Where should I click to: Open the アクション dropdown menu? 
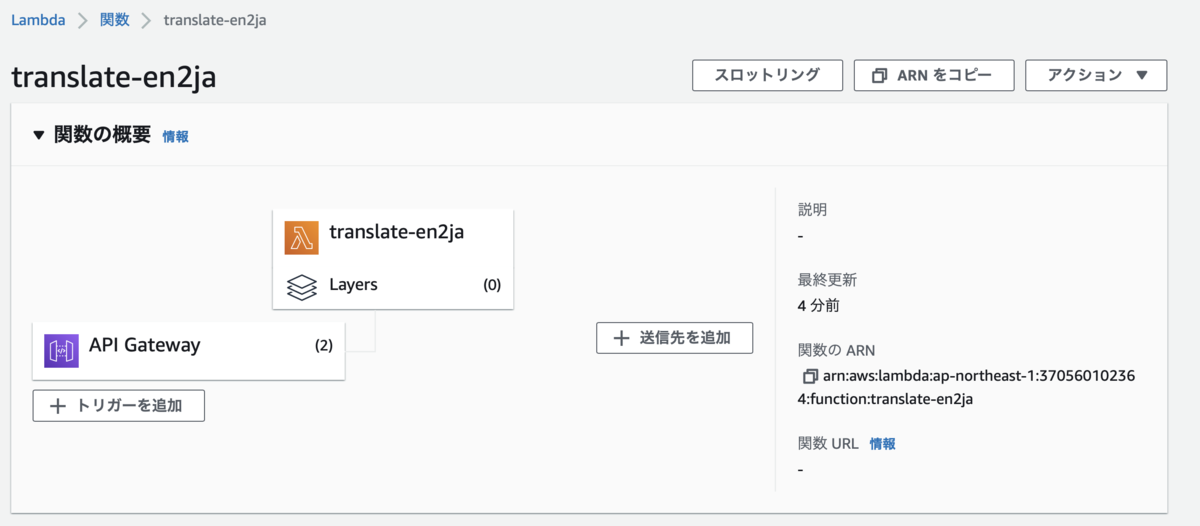[x=1096, y=75]
